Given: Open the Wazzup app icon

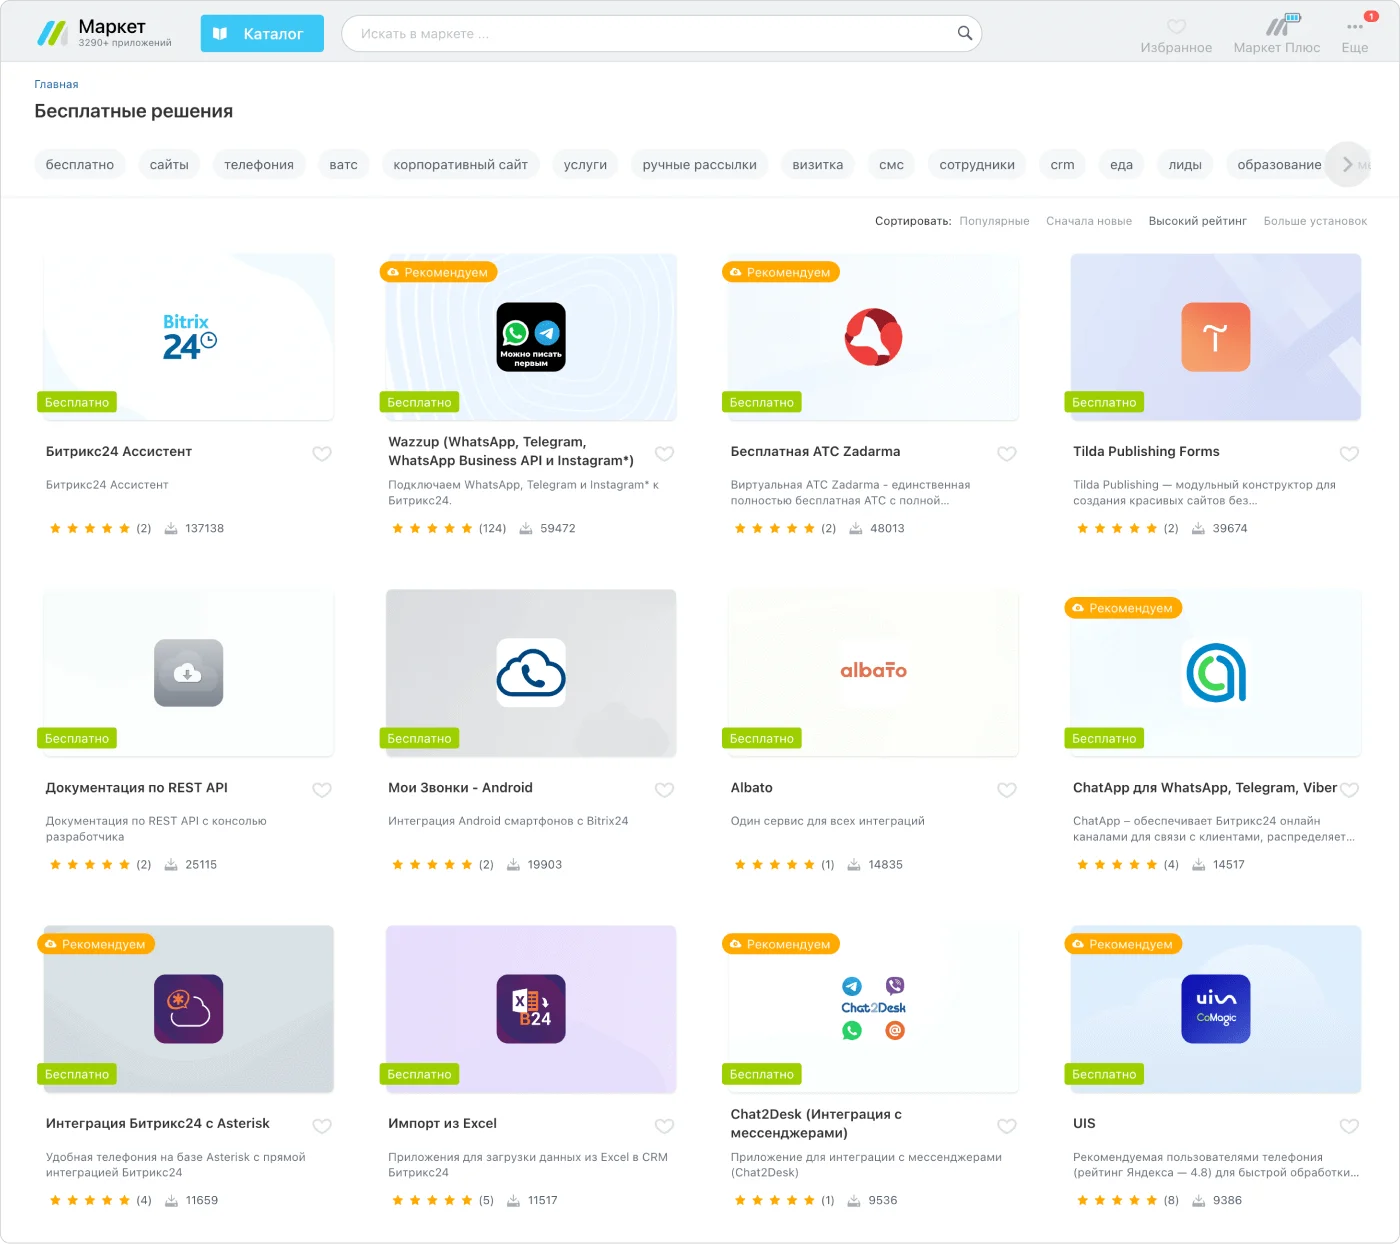Looking at the screenshot, I should click(531, 337).
